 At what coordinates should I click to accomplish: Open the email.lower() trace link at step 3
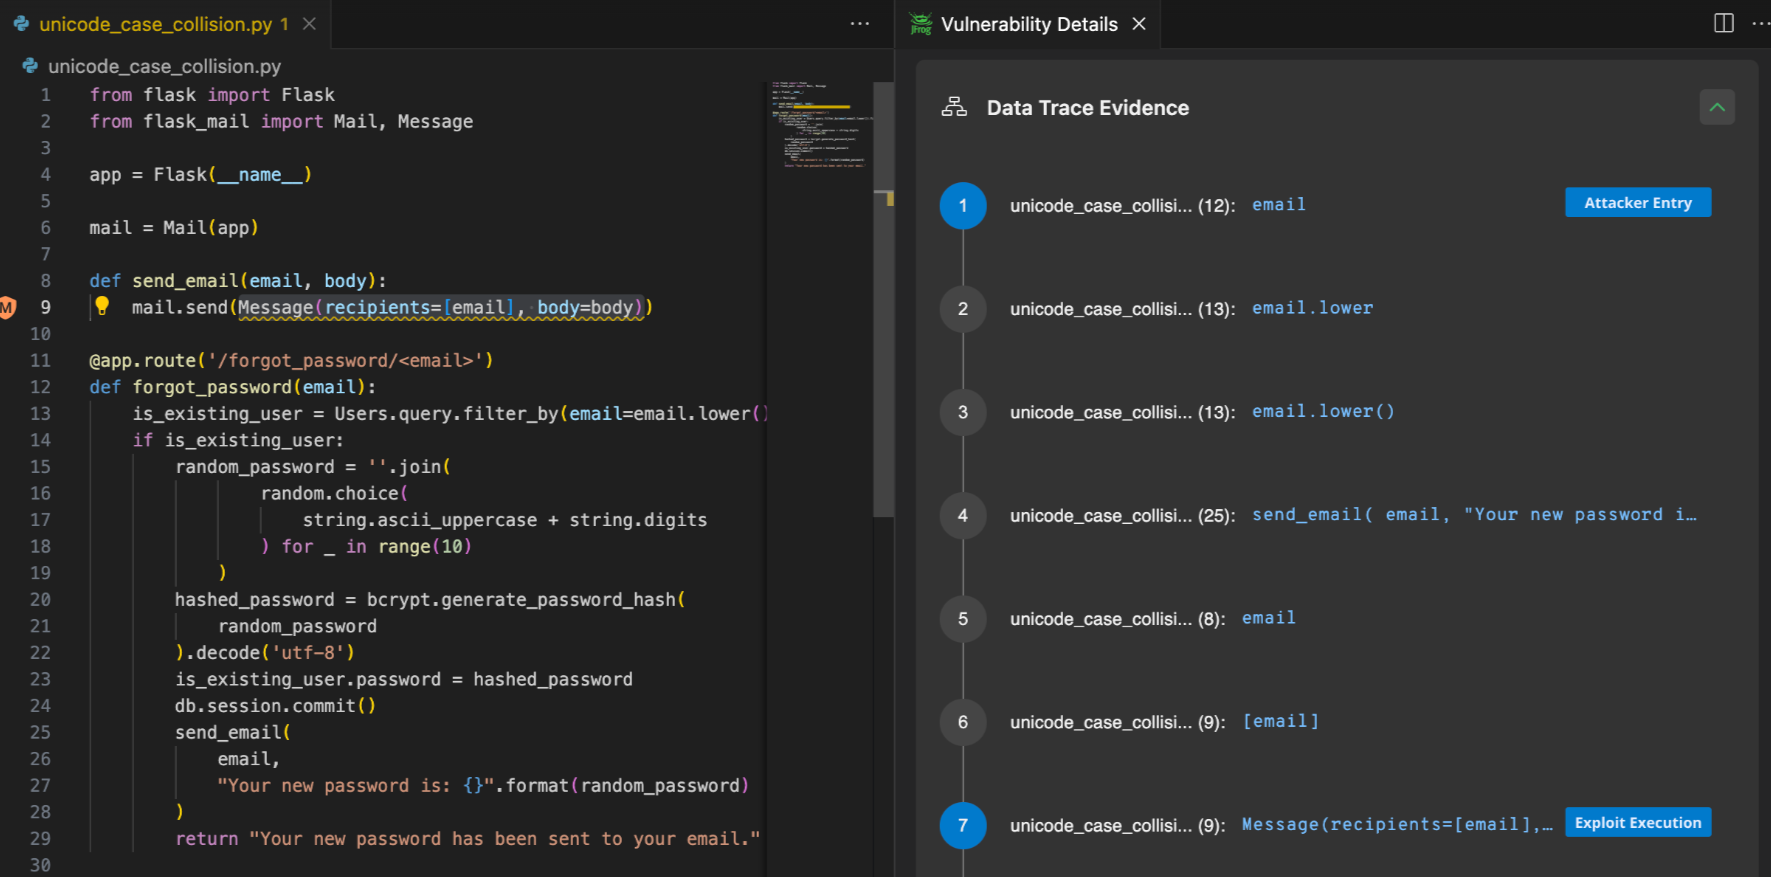pyautogui.click(x=1322, y=411)
